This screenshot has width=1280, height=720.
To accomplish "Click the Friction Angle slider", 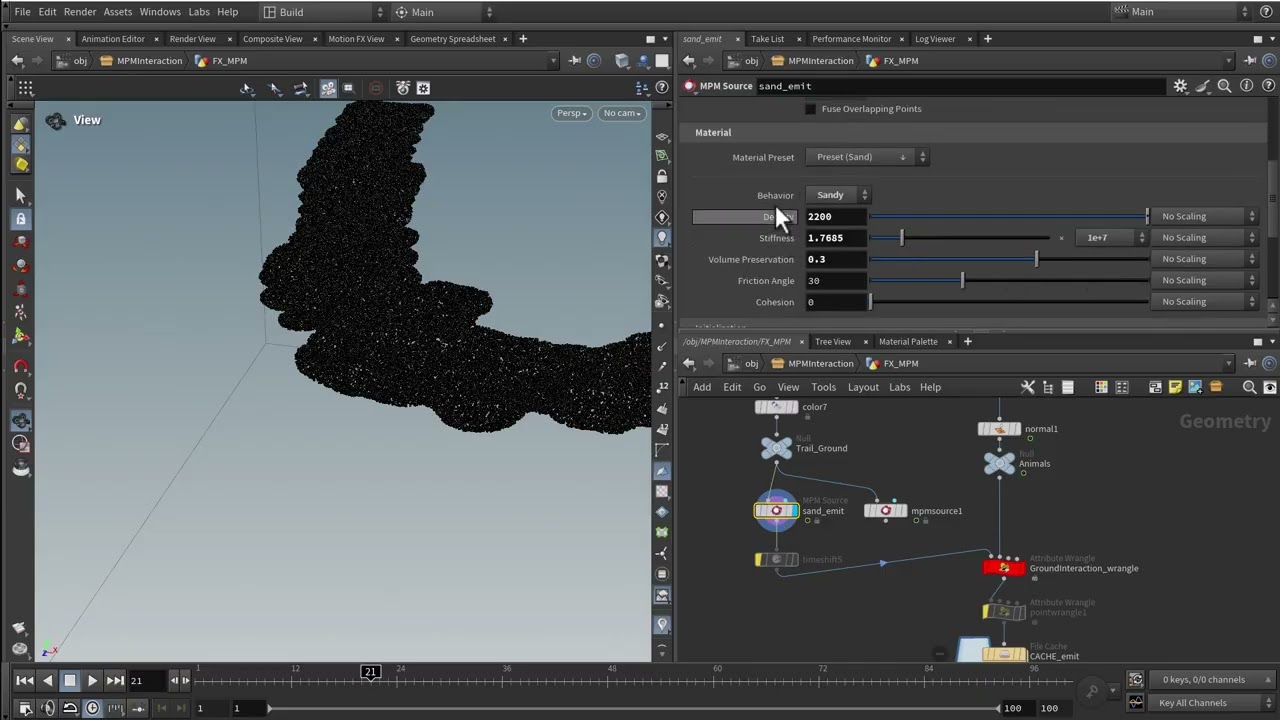I will tap(1008, 281).
